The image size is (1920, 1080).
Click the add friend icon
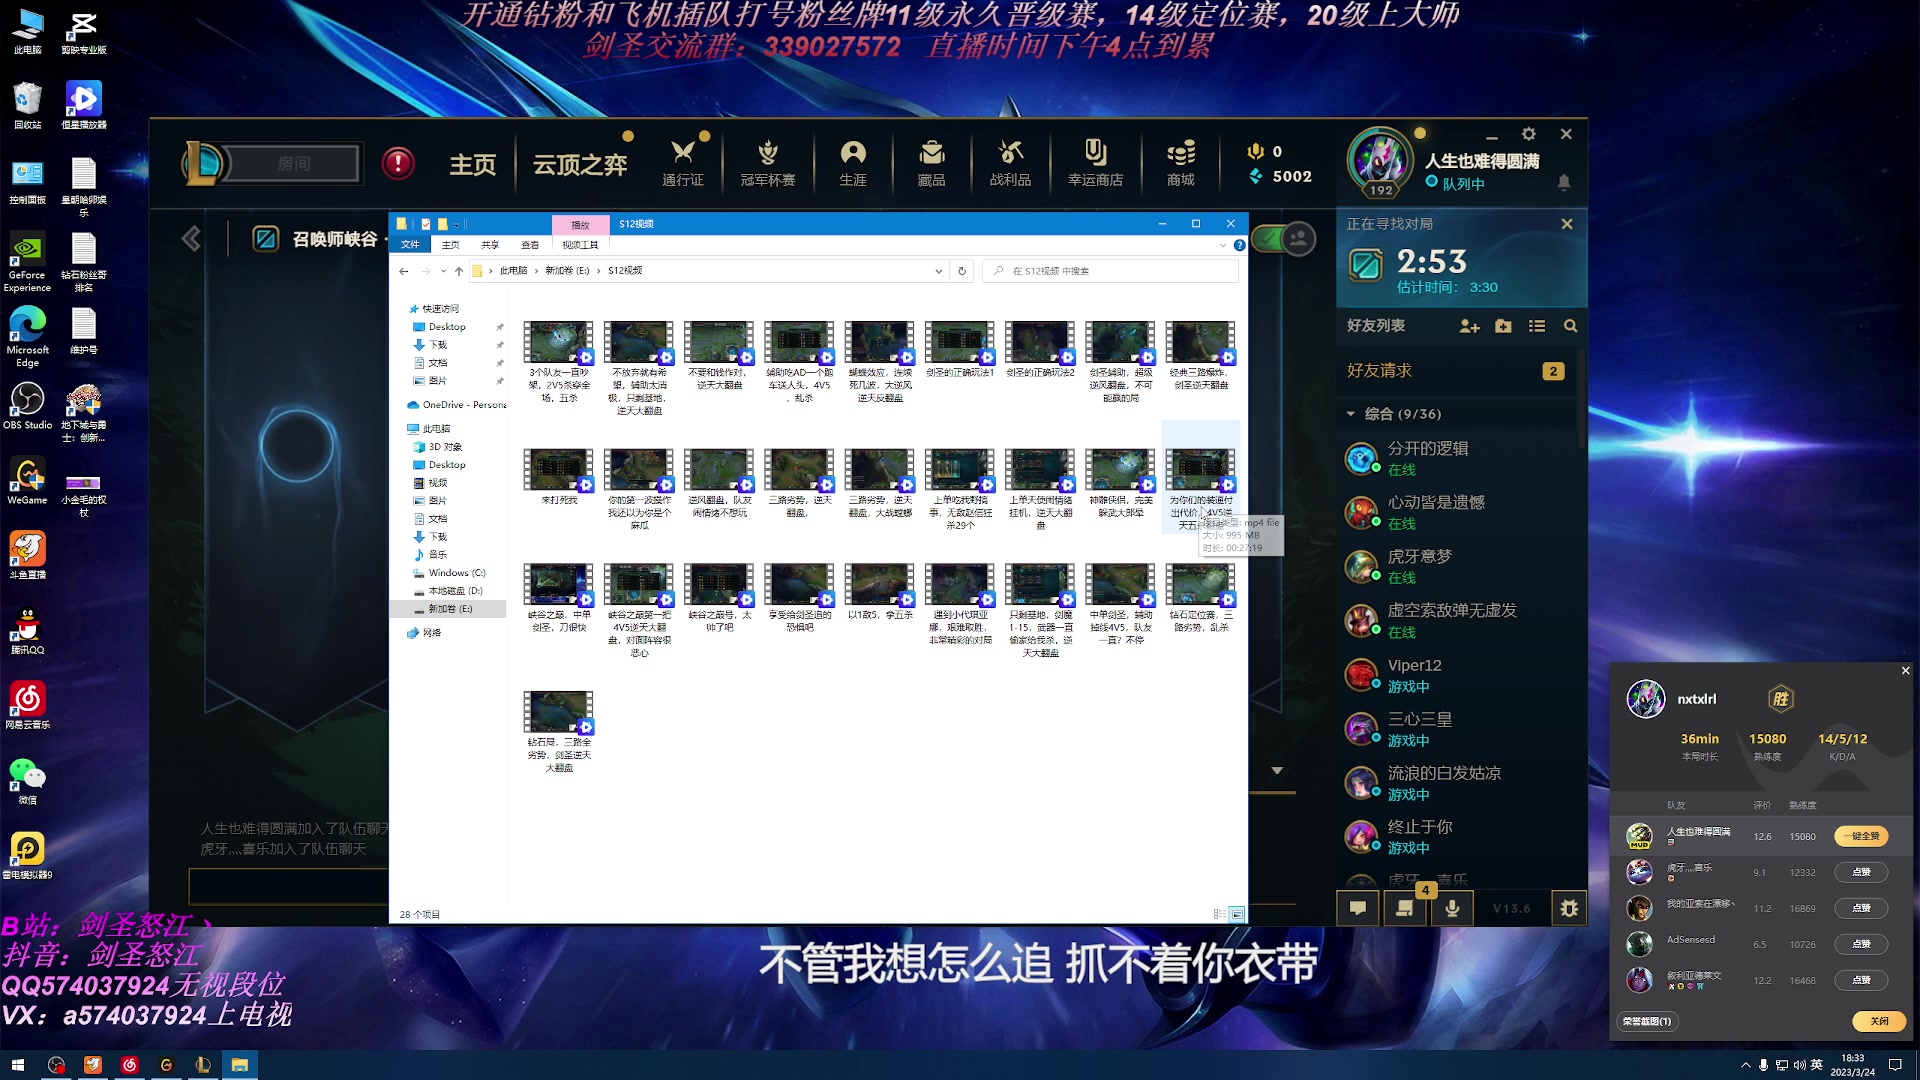click(1469, 326)
